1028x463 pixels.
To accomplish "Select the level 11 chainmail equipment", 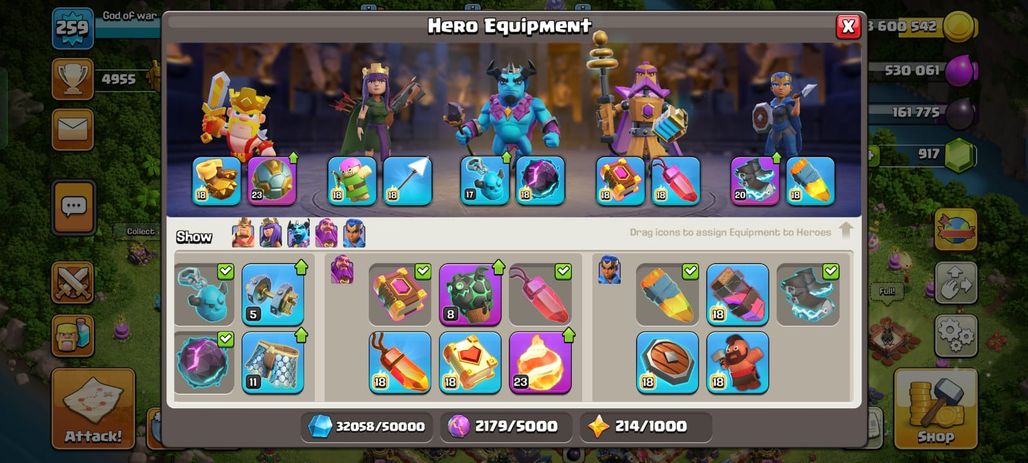I will [273, 363].
